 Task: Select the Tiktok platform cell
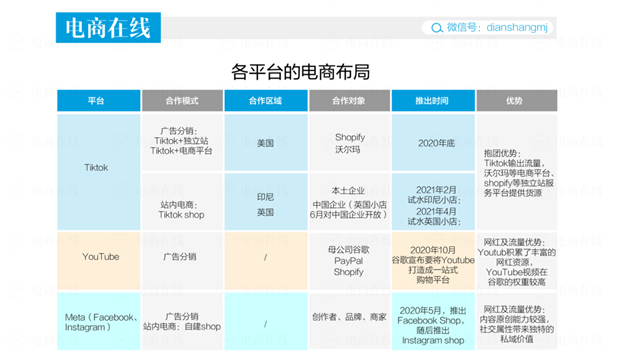[x=98, y=172]
